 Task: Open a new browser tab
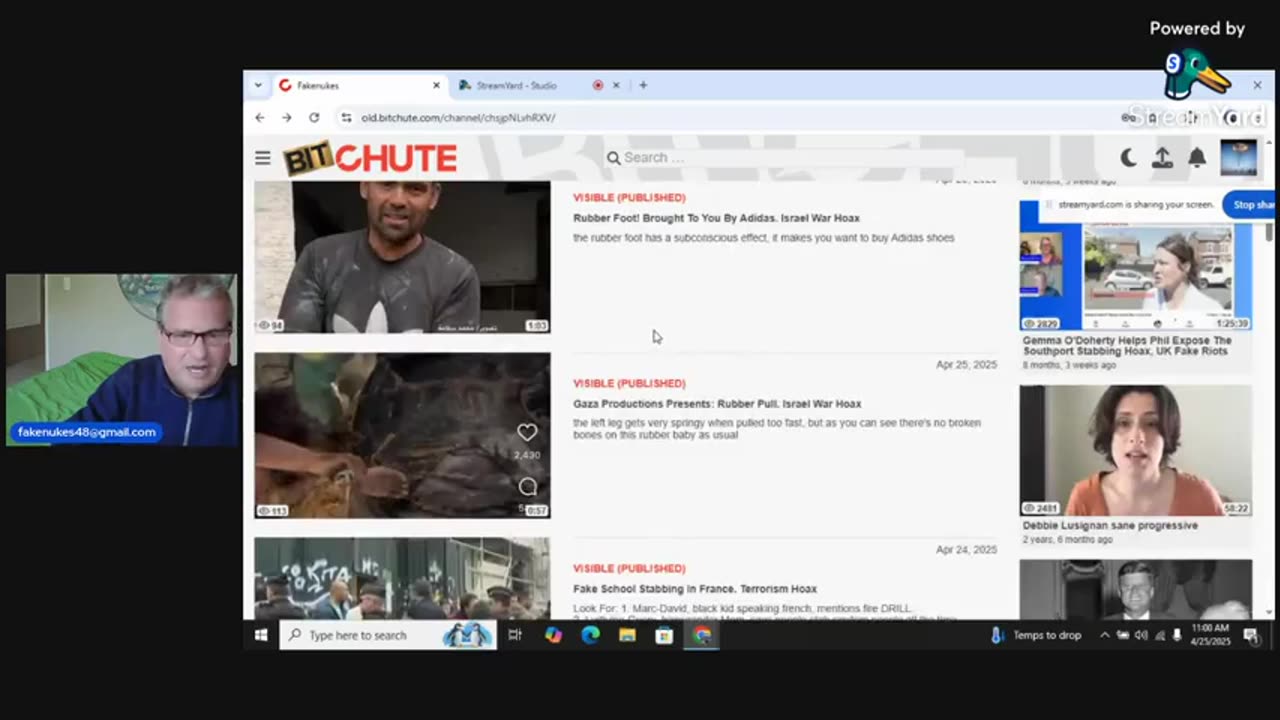pos(643,86)
